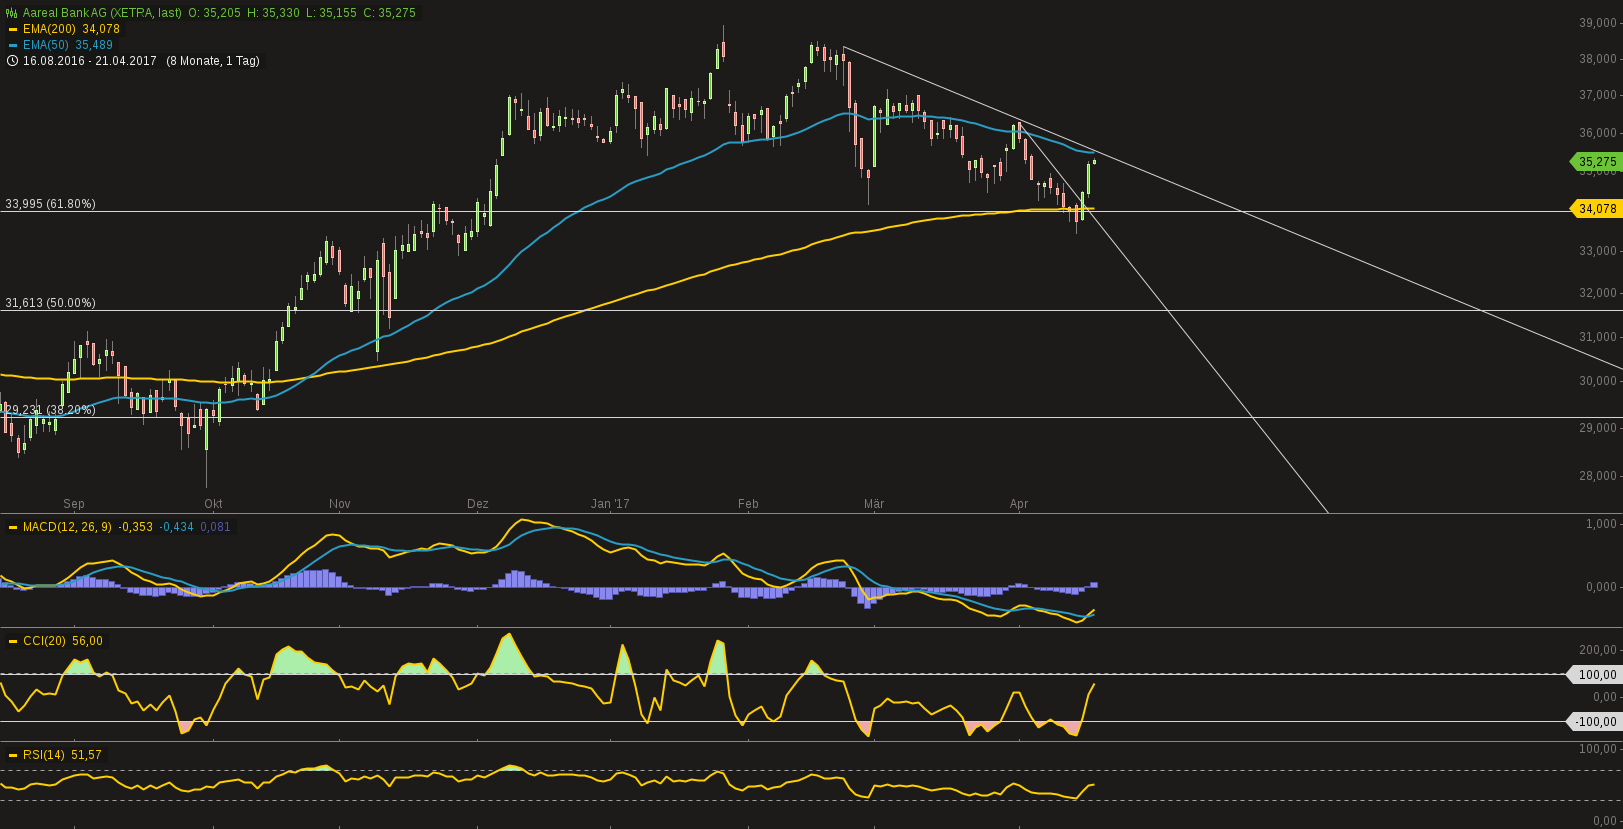Select the Nov month marker on time axis
This screenshot has width=1623, height=829.
point(340,504)
